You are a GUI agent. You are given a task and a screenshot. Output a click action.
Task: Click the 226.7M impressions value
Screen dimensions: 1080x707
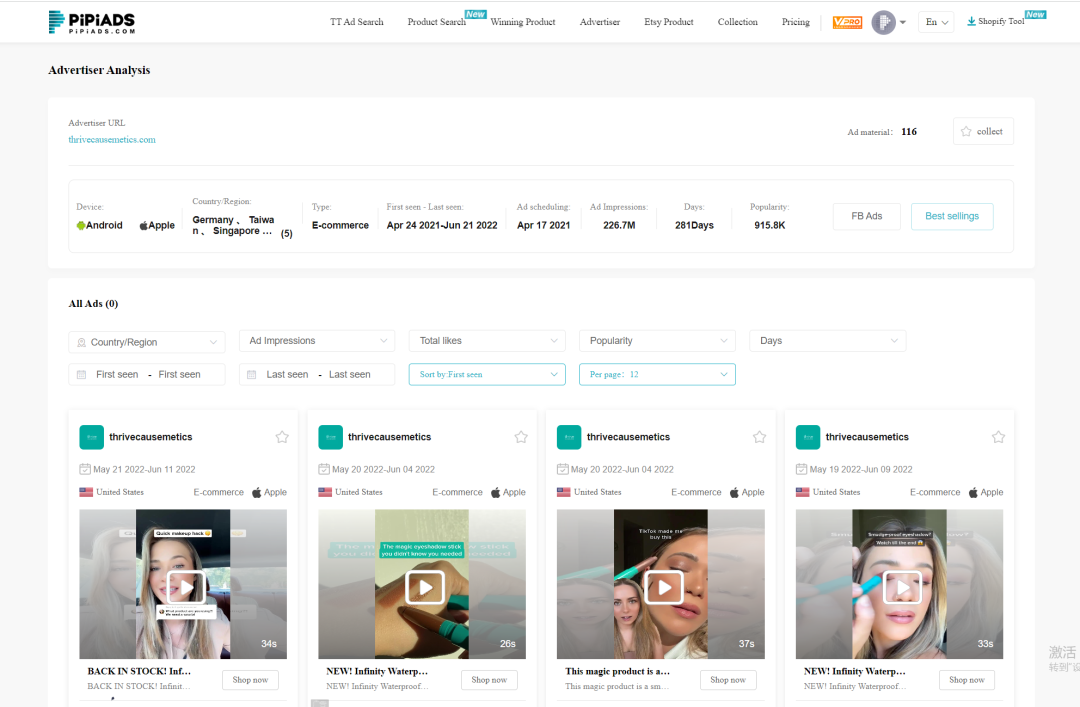(619, 225)
